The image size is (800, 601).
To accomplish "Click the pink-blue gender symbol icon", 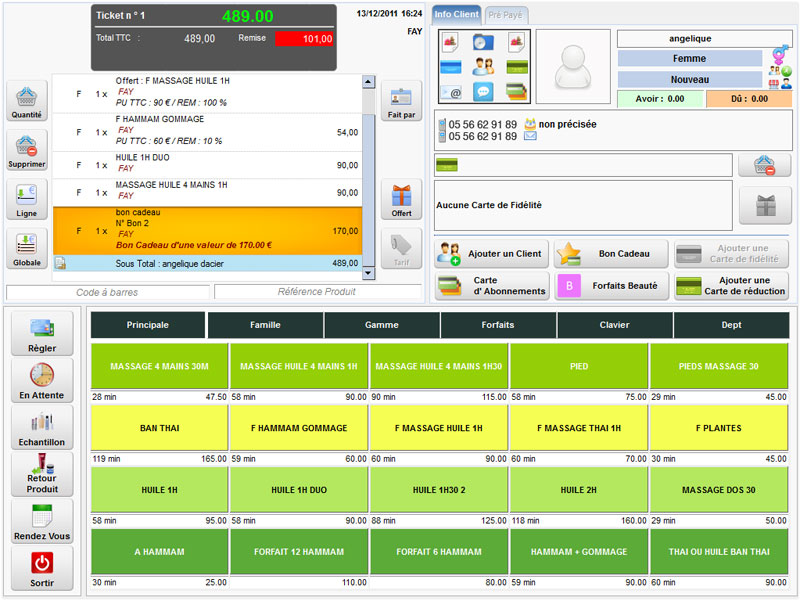I will pos(780,55).
